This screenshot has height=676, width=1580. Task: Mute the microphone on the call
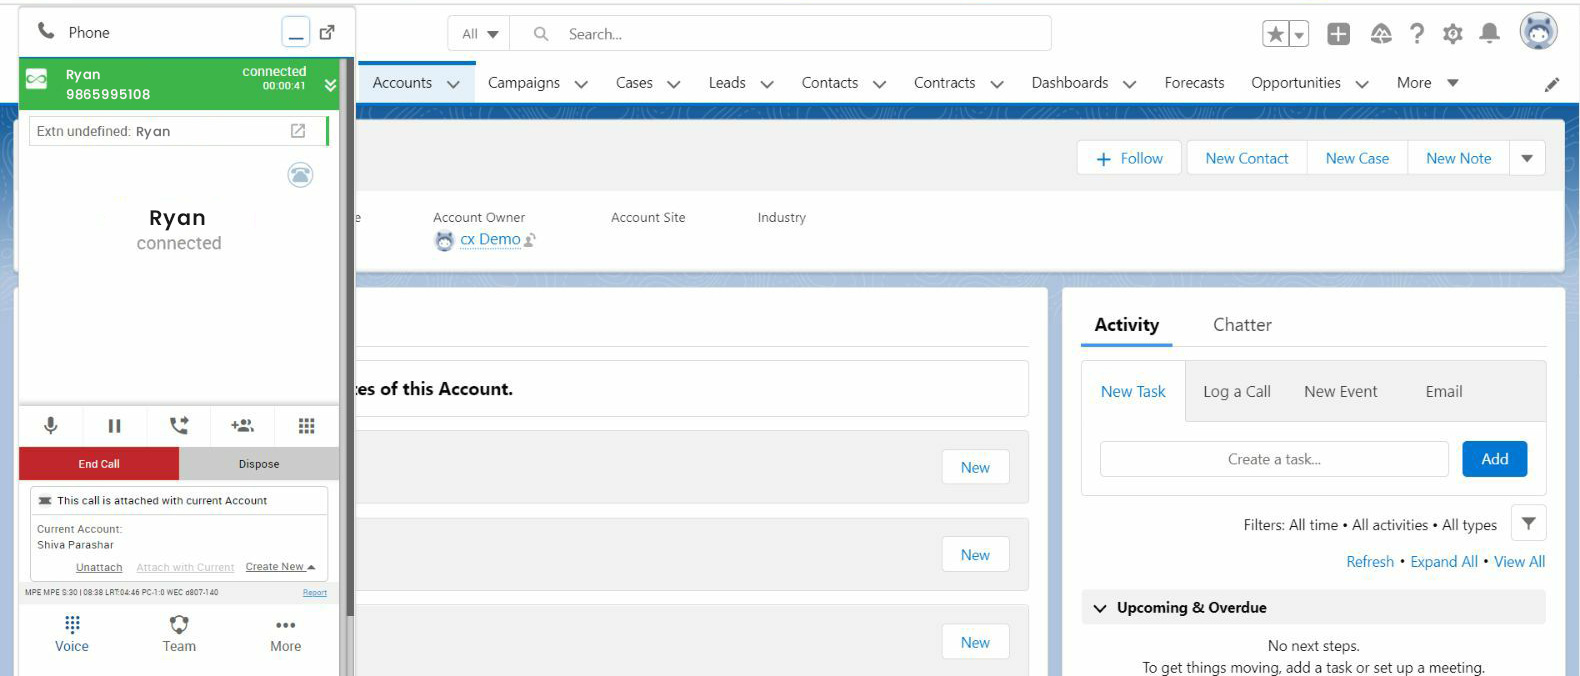[x=51, y=425]
